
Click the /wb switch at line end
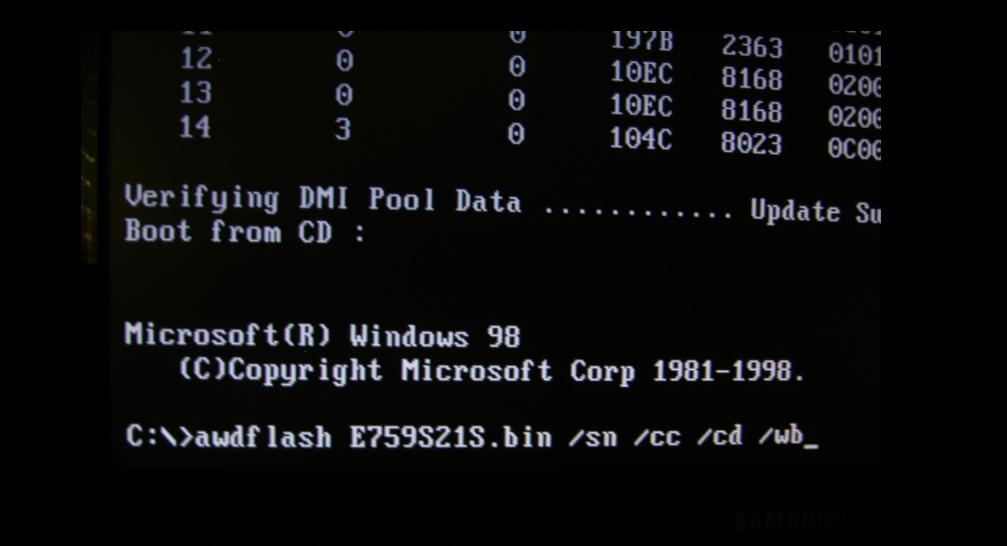(781, 436)
